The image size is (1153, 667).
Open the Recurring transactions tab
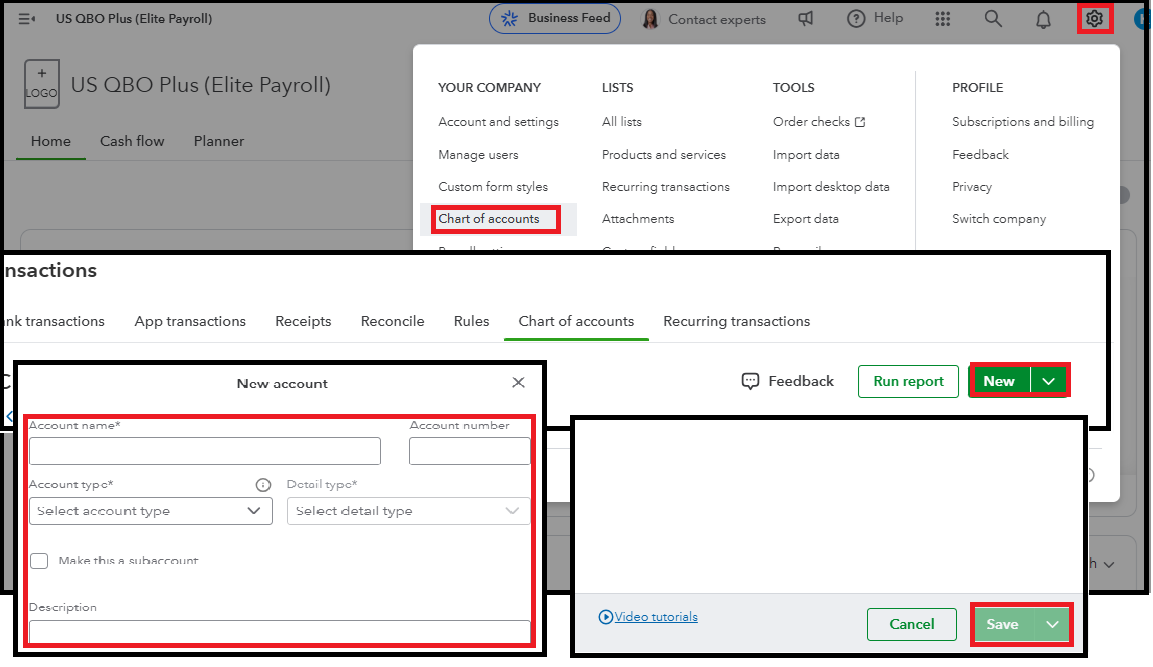[x=736, y=321]
